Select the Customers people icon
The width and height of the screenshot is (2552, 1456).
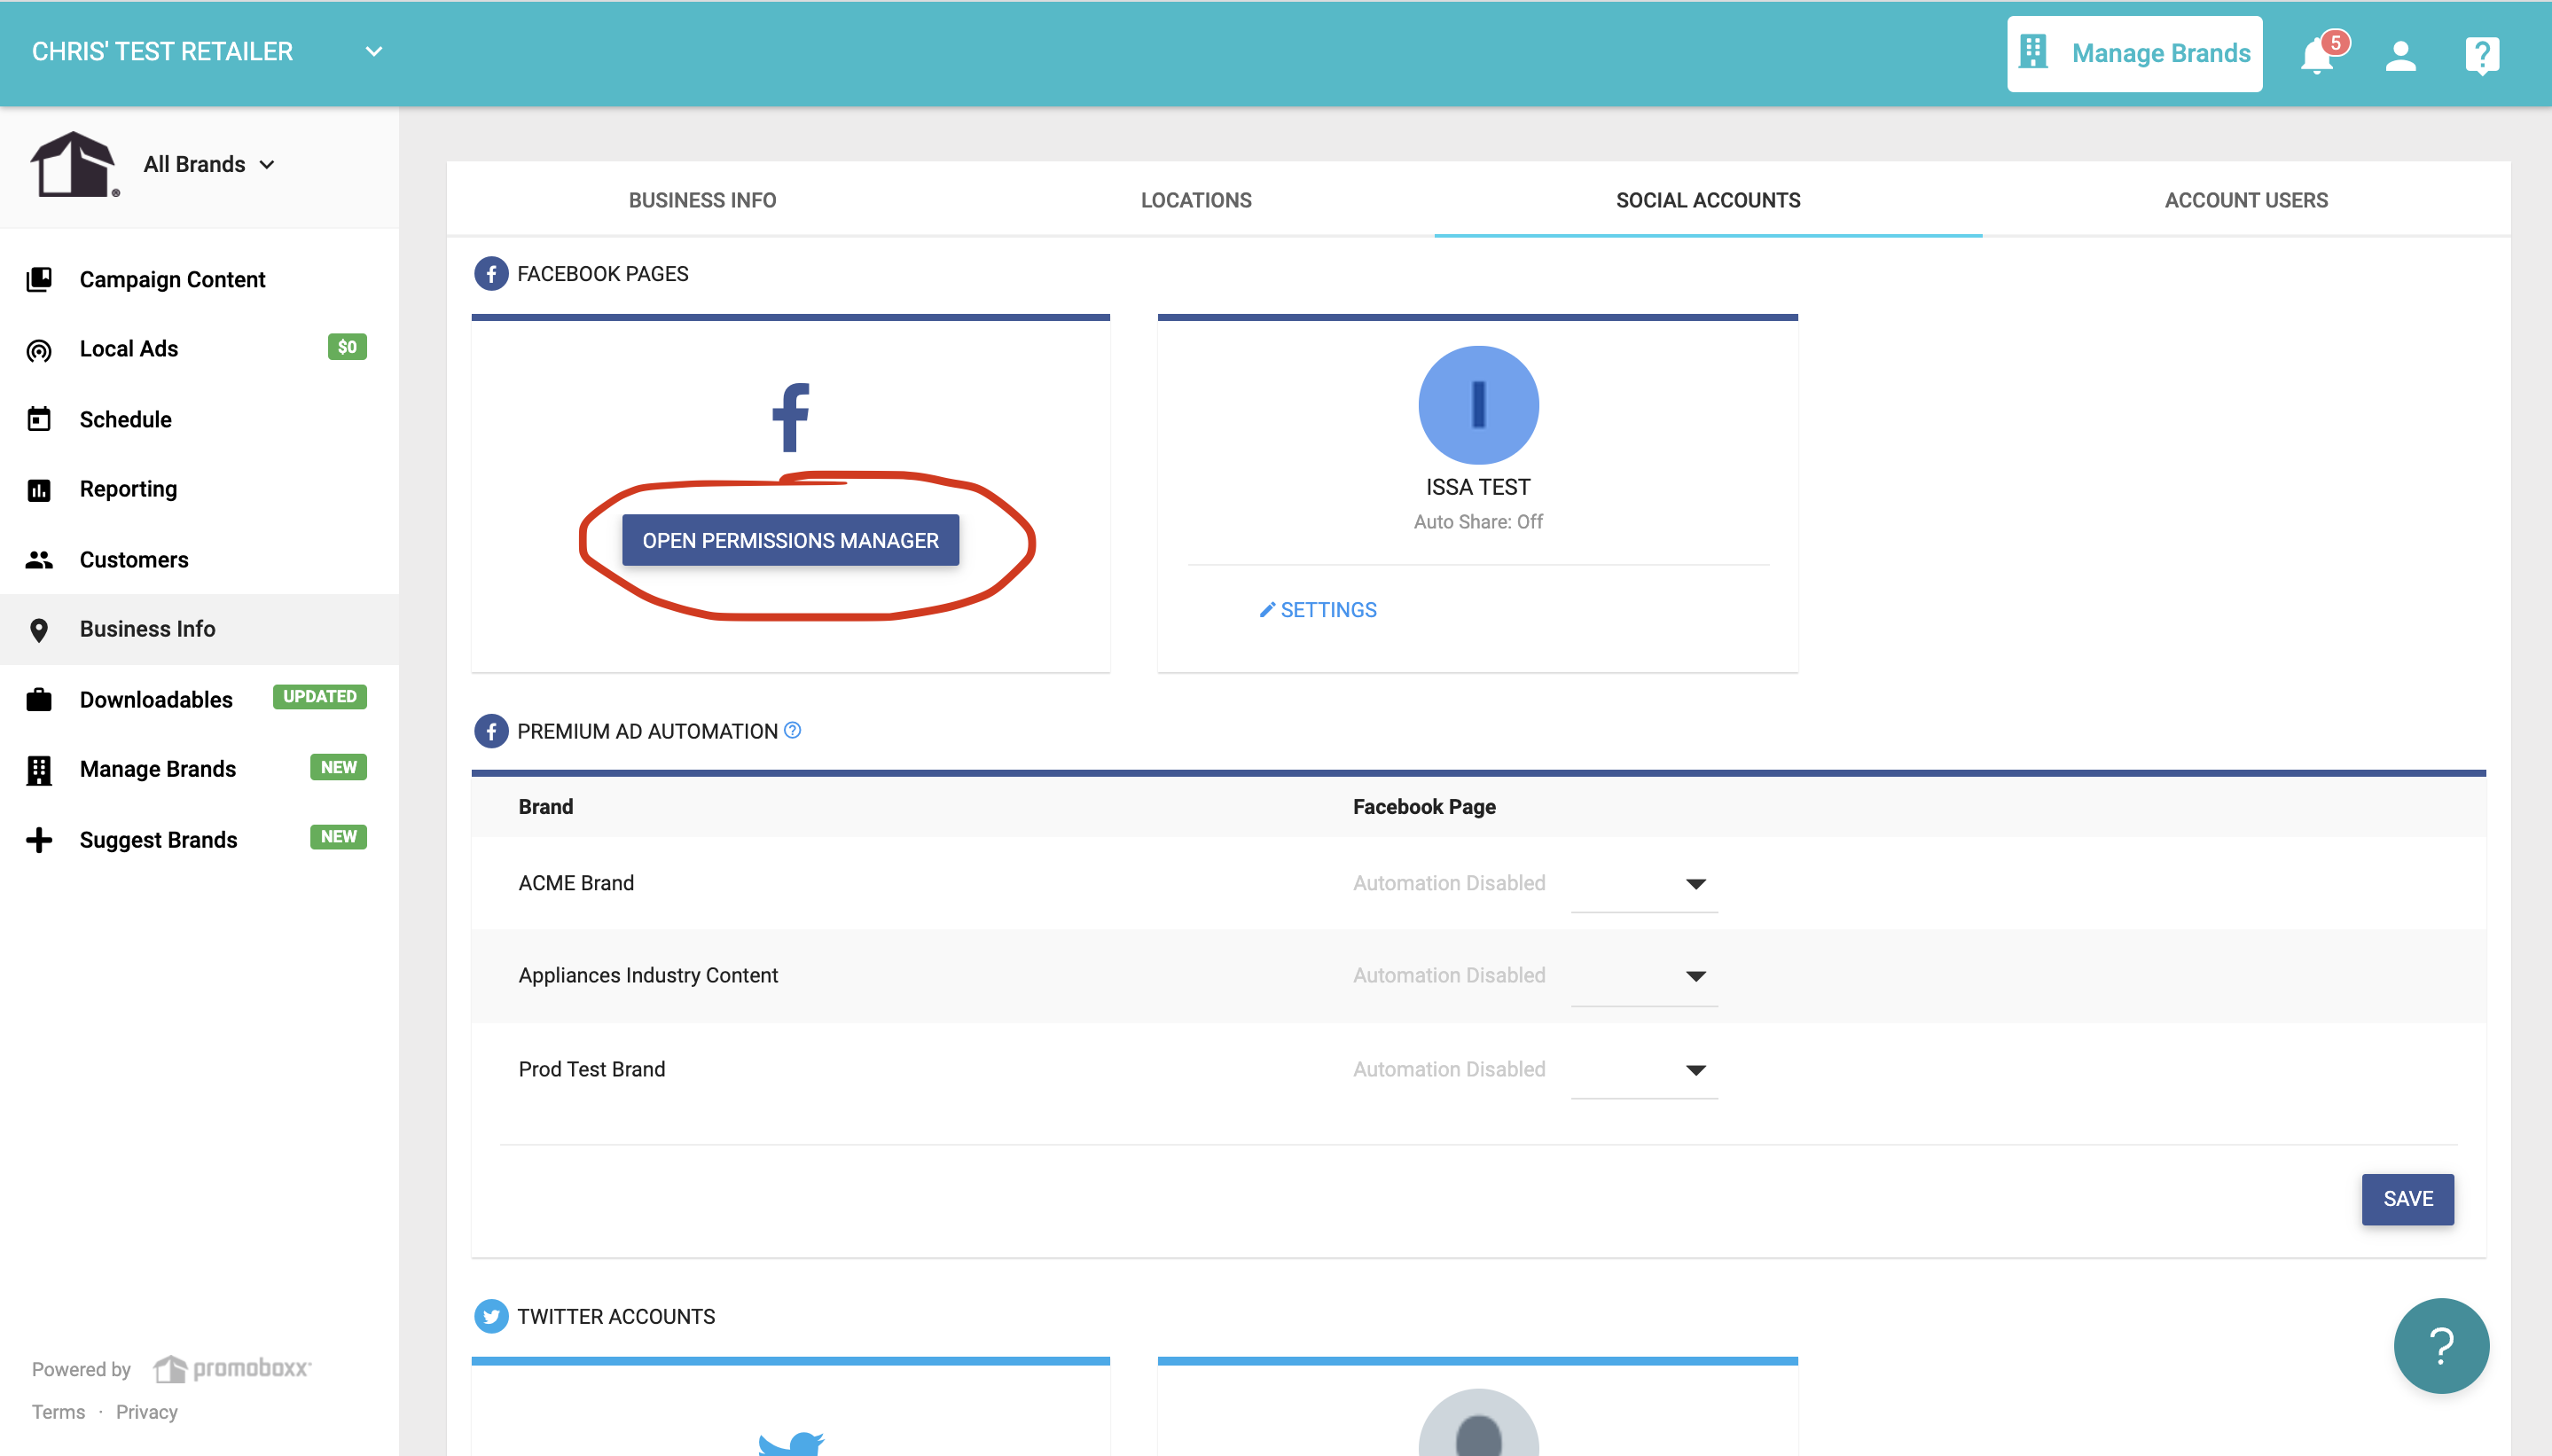coord(39,559)
